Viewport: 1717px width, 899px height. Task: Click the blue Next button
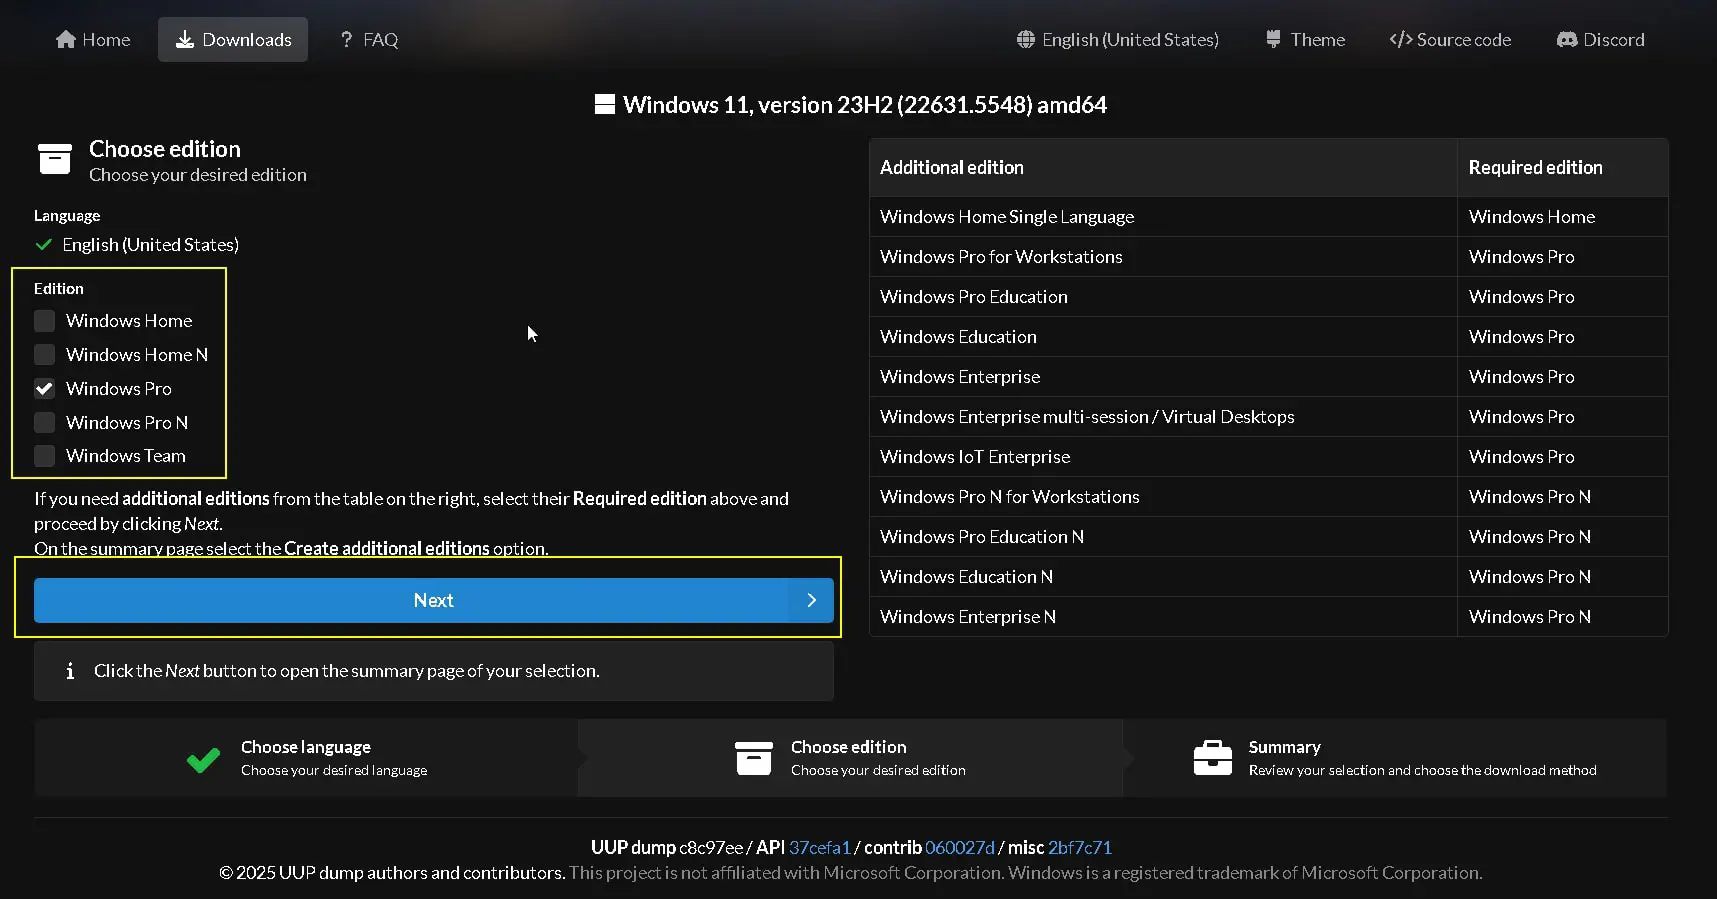tap(434, 600)
